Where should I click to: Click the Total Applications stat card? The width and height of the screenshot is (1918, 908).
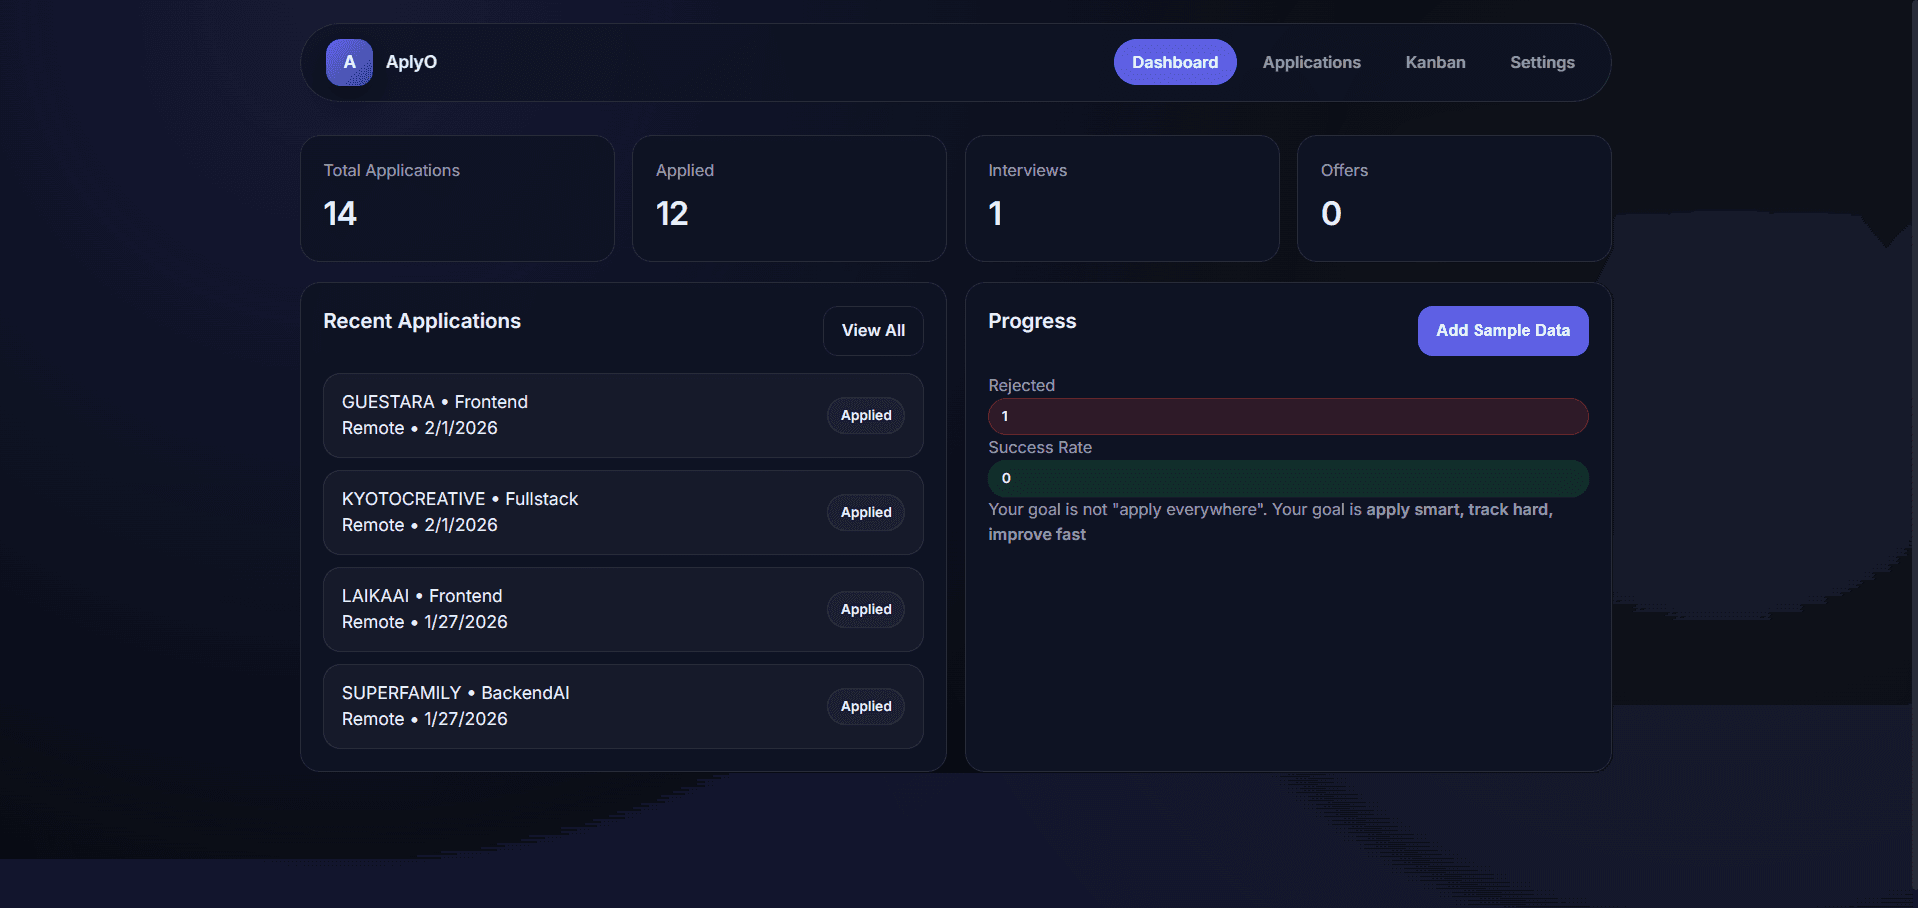457,198
